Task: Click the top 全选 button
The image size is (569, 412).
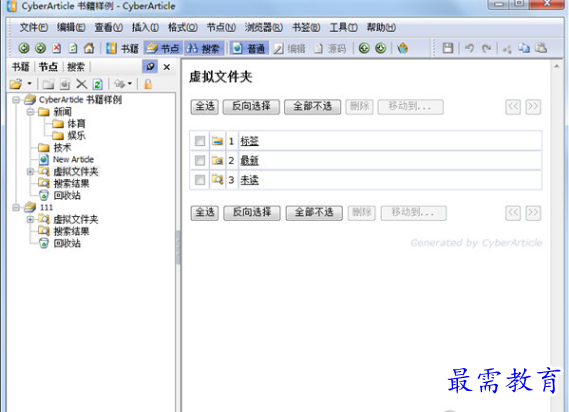Action: click(205, 107)
